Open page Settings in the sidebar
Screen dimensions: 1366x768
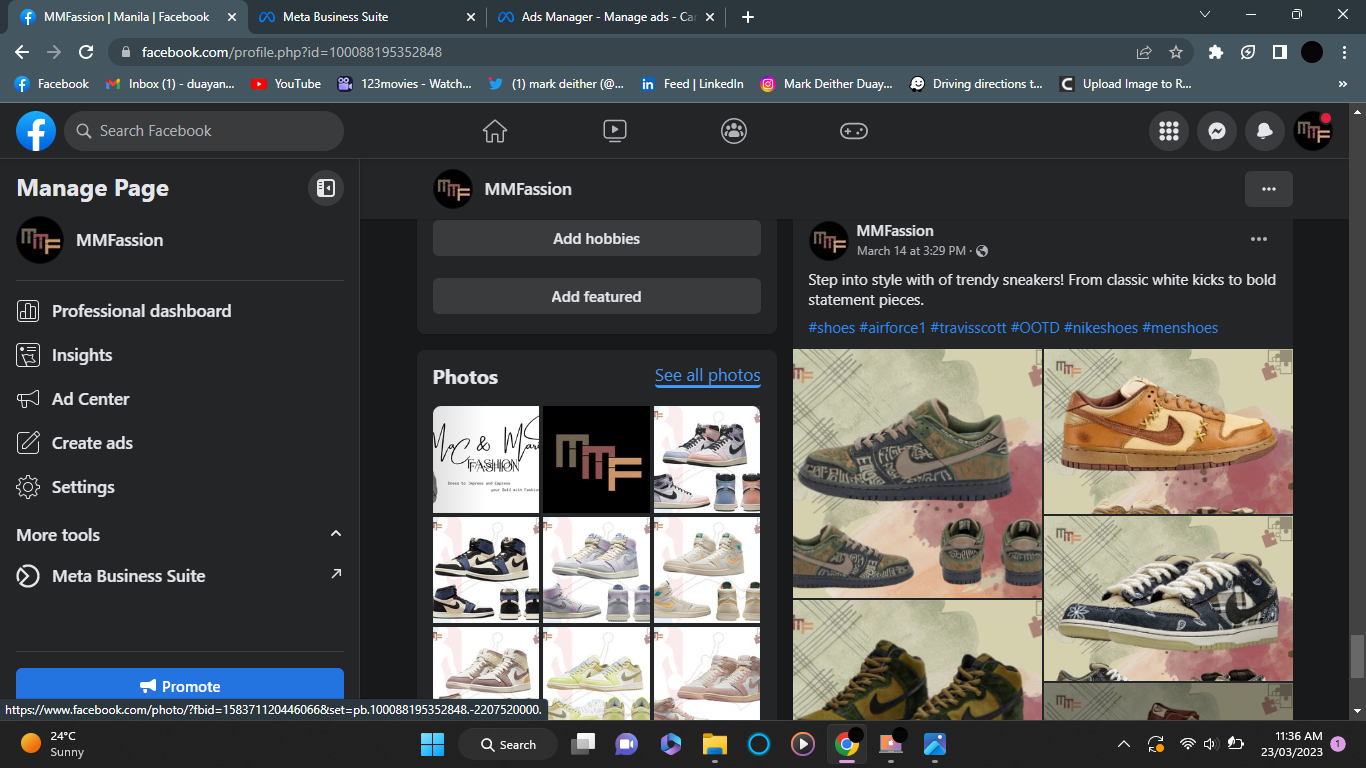[180, 487]
